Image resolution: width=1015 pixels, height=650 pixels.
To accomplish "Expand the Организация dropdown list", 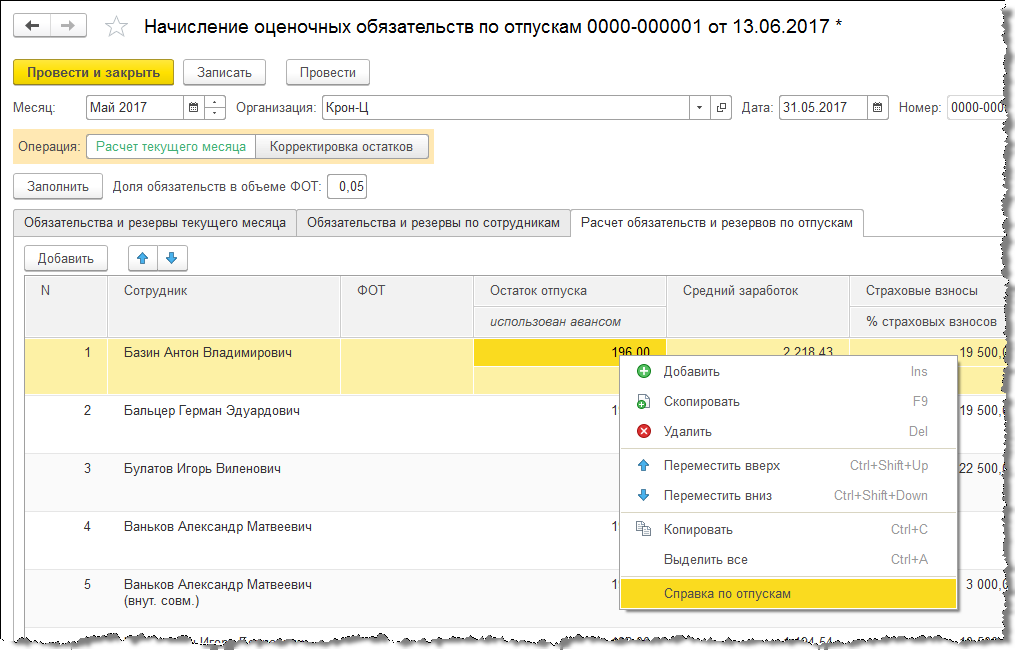I will coord(699,107).
